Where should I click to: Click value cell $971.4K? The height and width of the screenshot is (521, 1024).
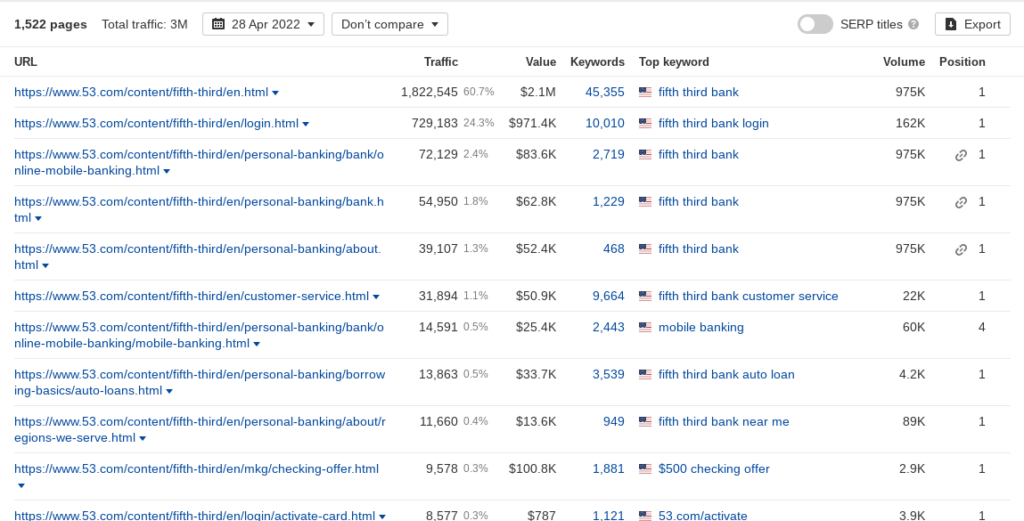point(532,123)
